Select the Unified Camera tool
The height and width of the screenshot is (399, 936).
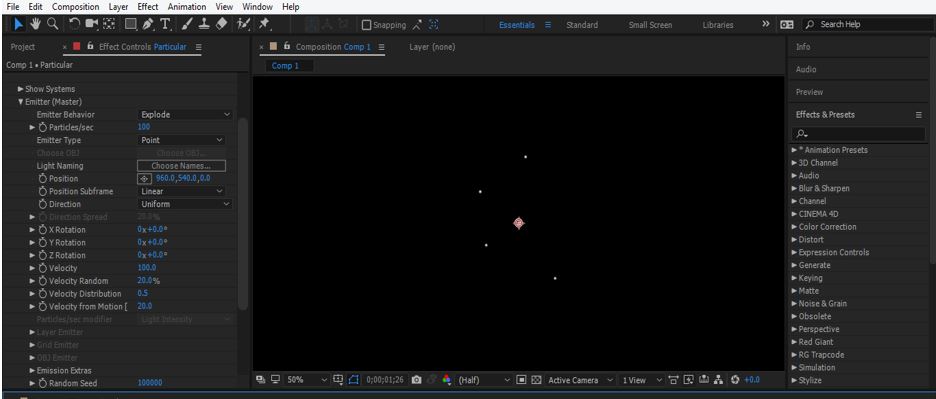click(x=92, y=24)
